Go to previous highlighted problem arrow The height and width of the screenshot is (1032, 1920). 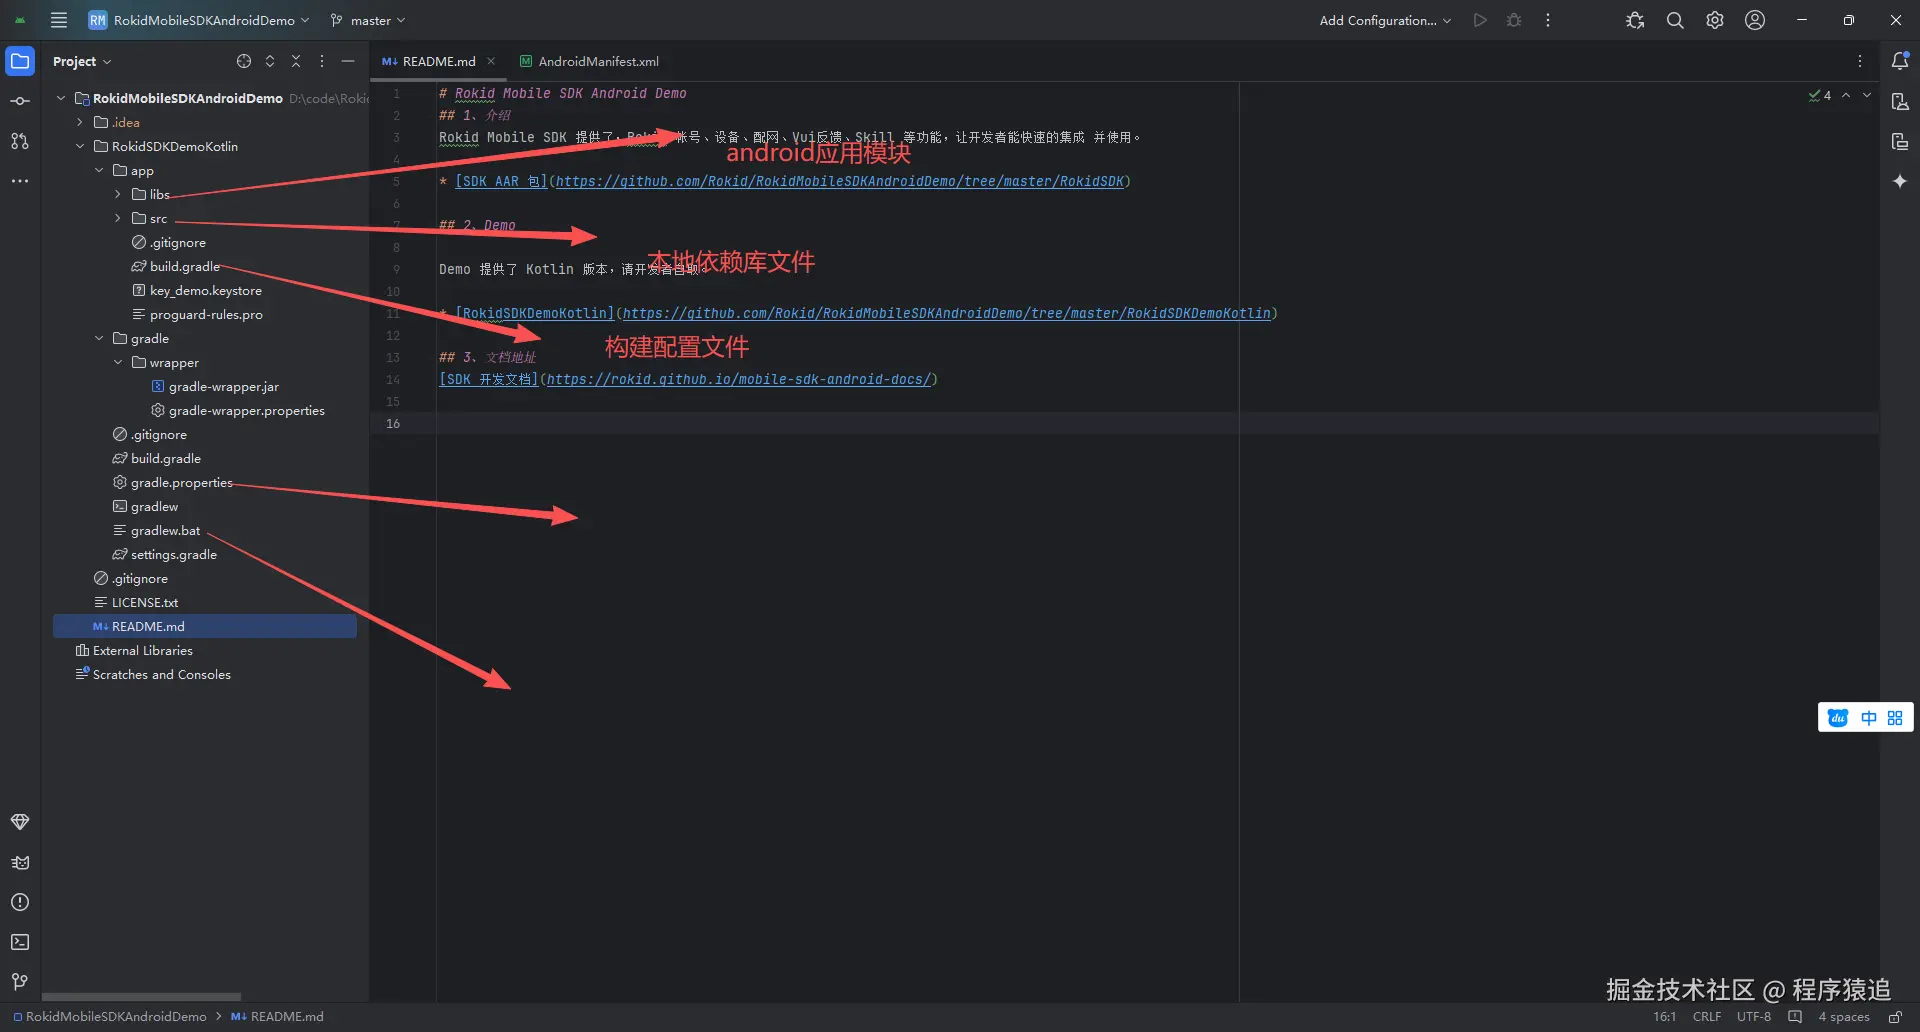1846,95
